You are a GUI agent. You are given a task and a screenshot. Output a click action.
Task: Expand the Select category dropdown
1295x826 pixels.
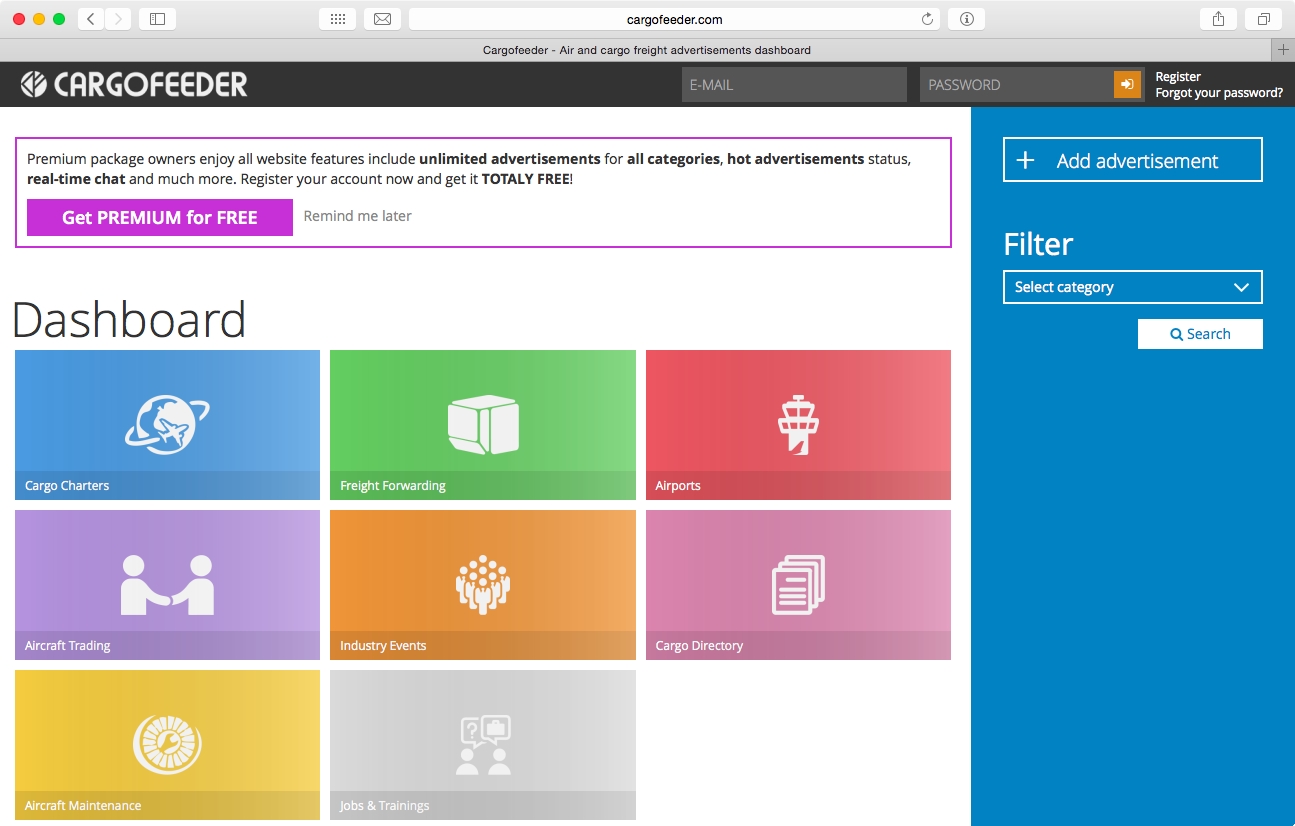pyautogui.click(x=1132, y=287)
